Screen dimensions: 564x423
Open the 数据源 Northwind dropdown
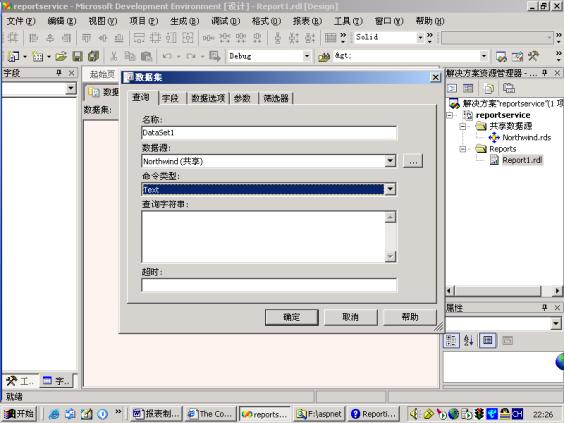(390, 161)
